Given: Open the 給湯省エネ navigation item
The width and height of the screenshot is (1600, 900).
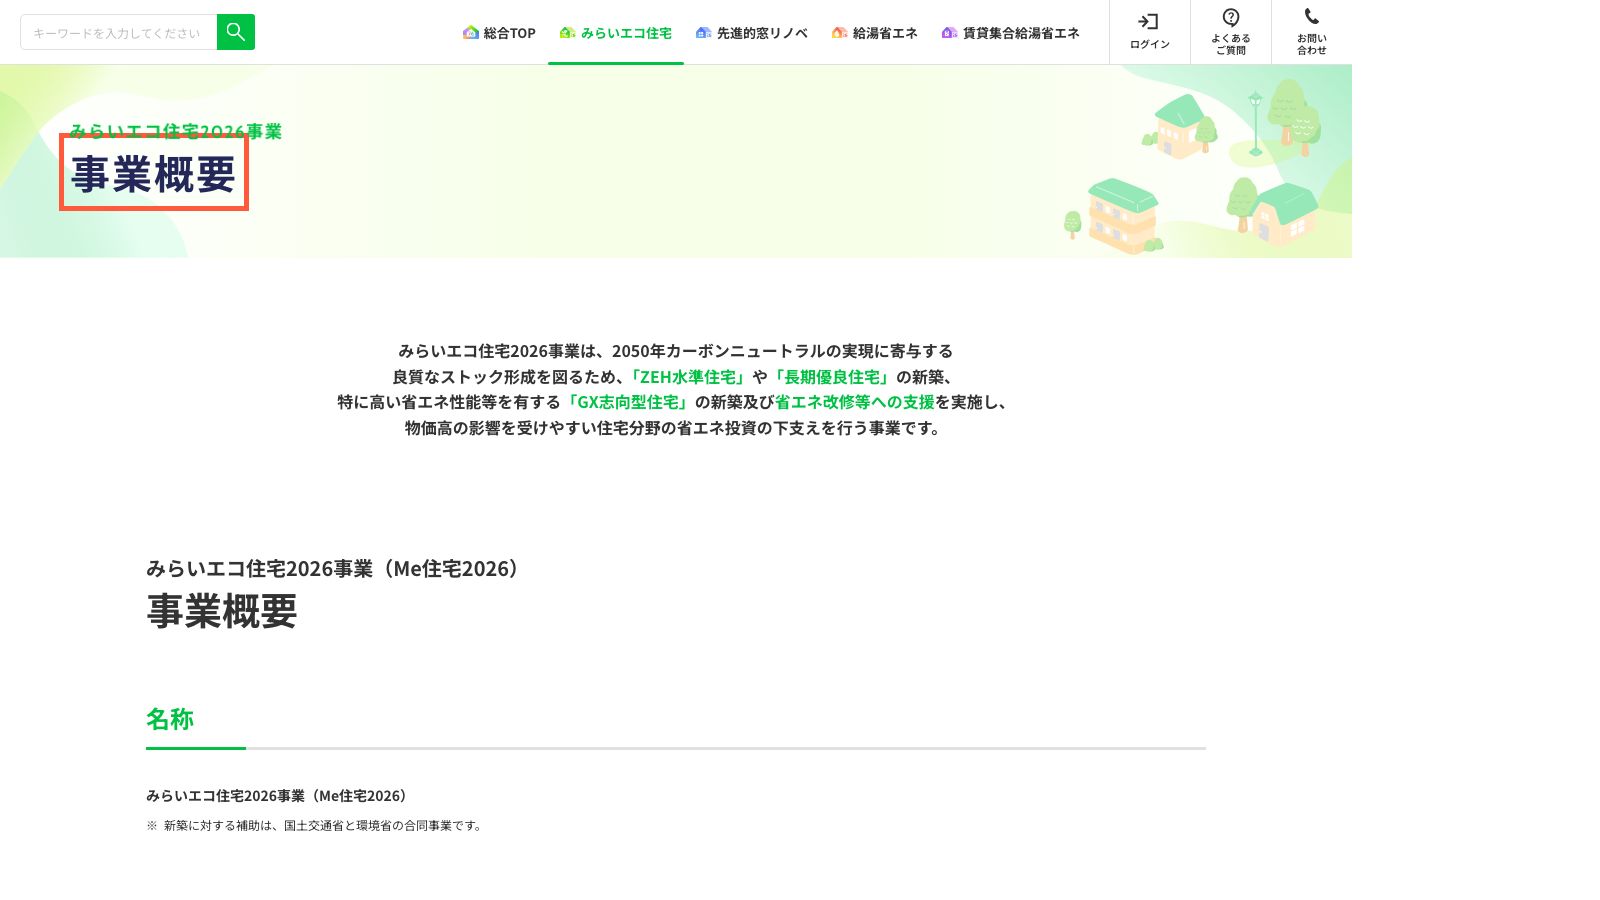Looking at the screenshot, I should [874, 33].
